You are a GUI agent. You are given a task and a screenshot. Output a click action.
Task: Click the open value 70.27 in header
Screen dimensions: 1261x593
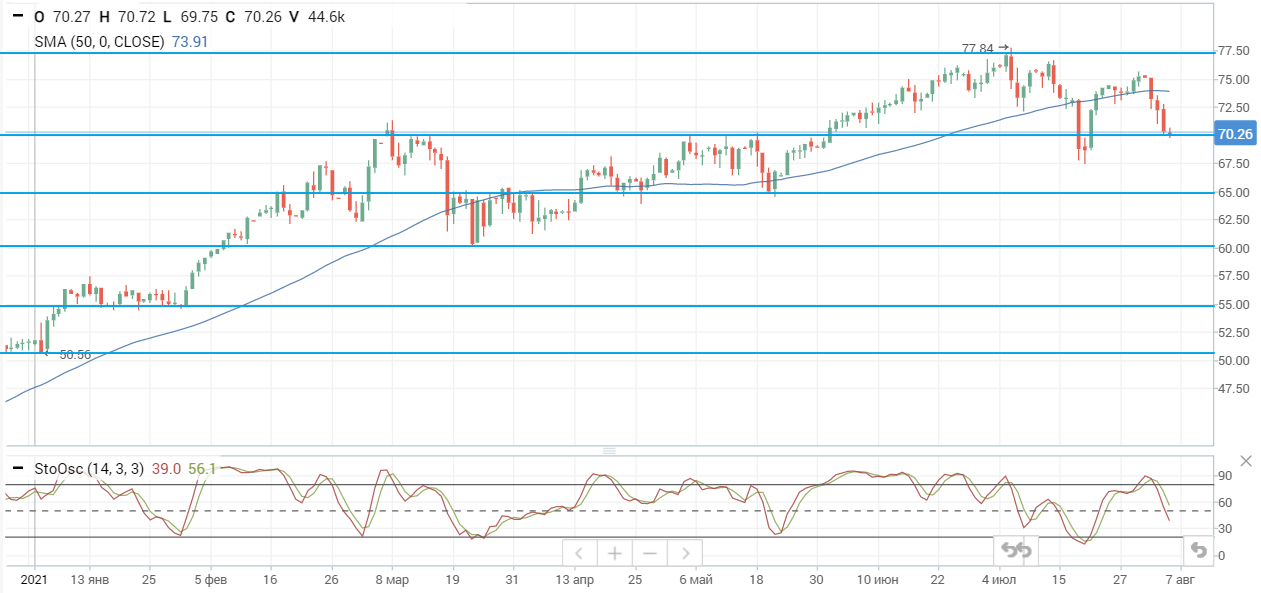72,17
